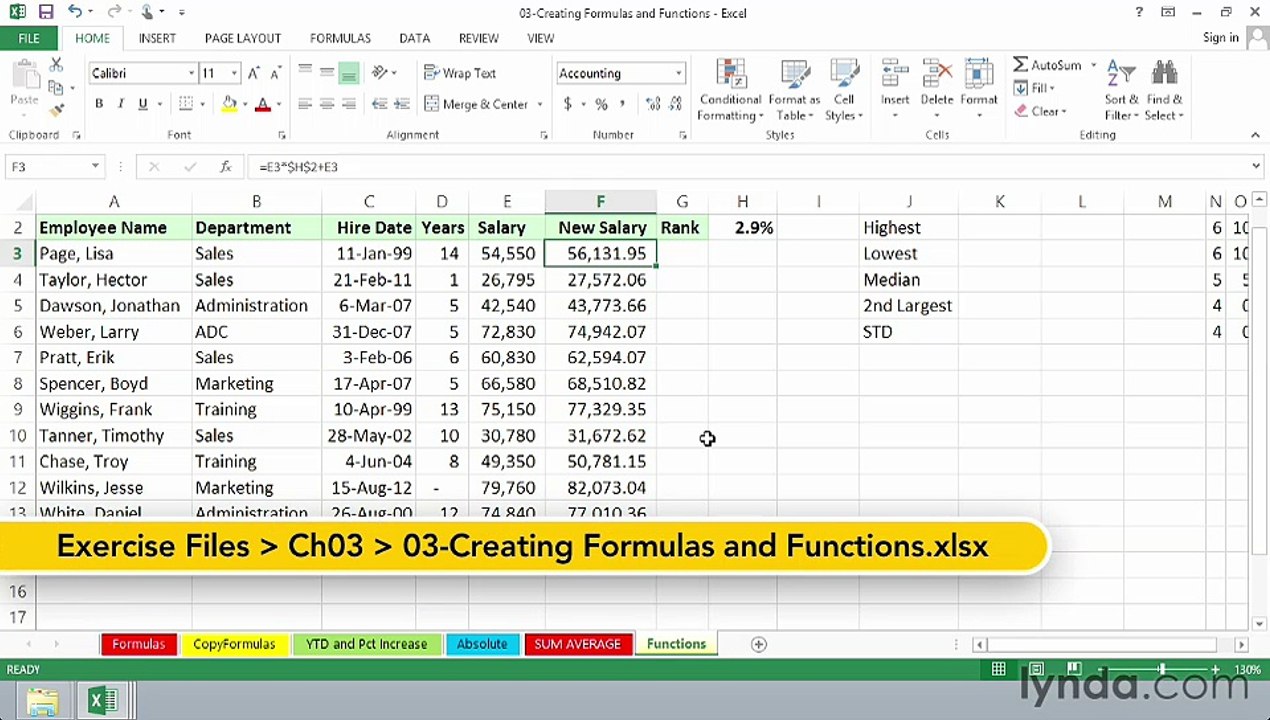Screen dimensions: 1270x720
Task: Toggle Bottom Align in Alignment group
Action: tap(348, 73)
